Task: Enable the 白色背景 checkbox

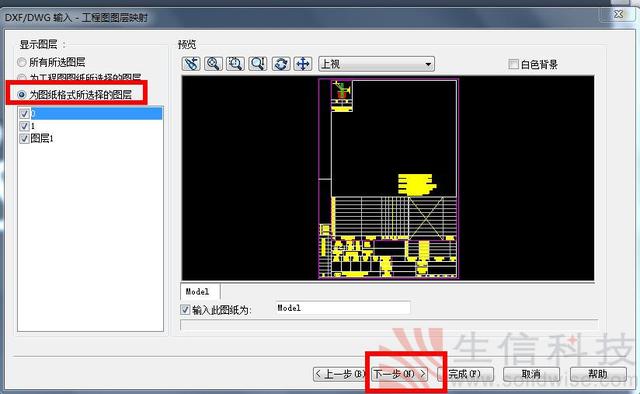Action: [513, 64]
